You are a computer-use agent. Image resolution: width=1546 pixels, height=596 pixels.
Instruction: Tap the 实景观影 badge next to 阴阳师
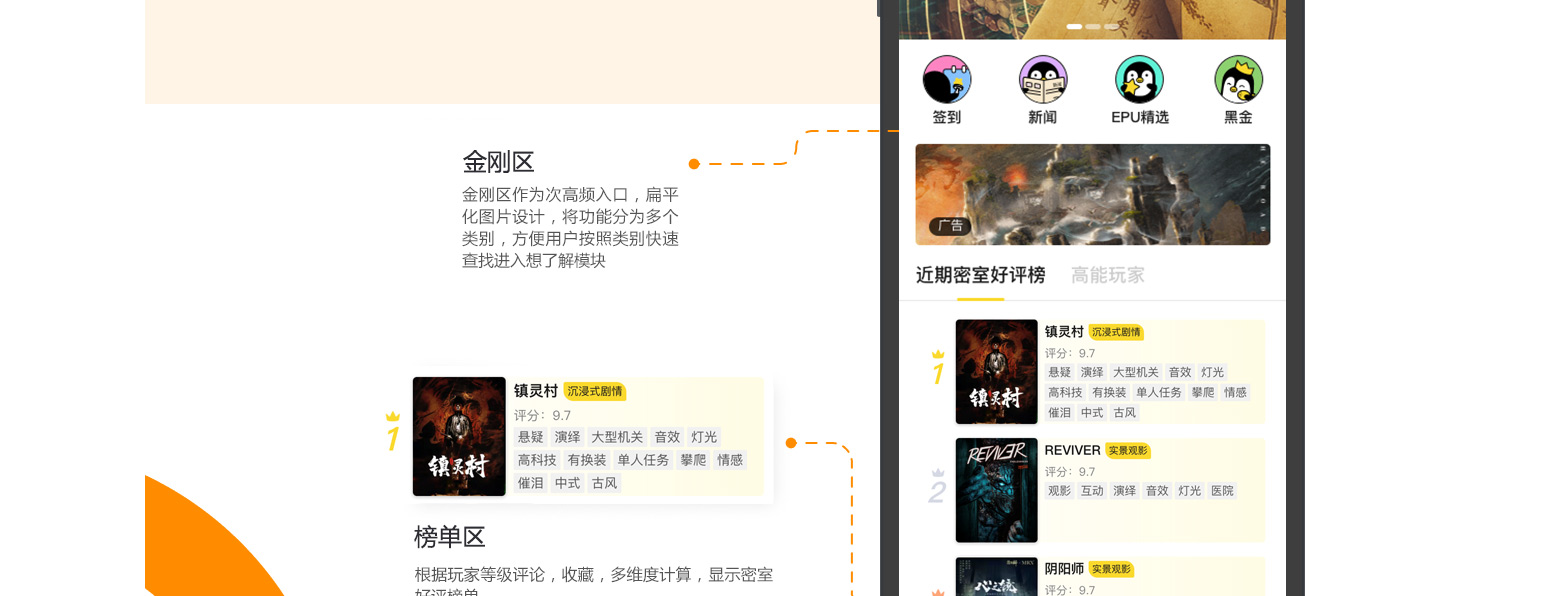(x=1111, y=569)
